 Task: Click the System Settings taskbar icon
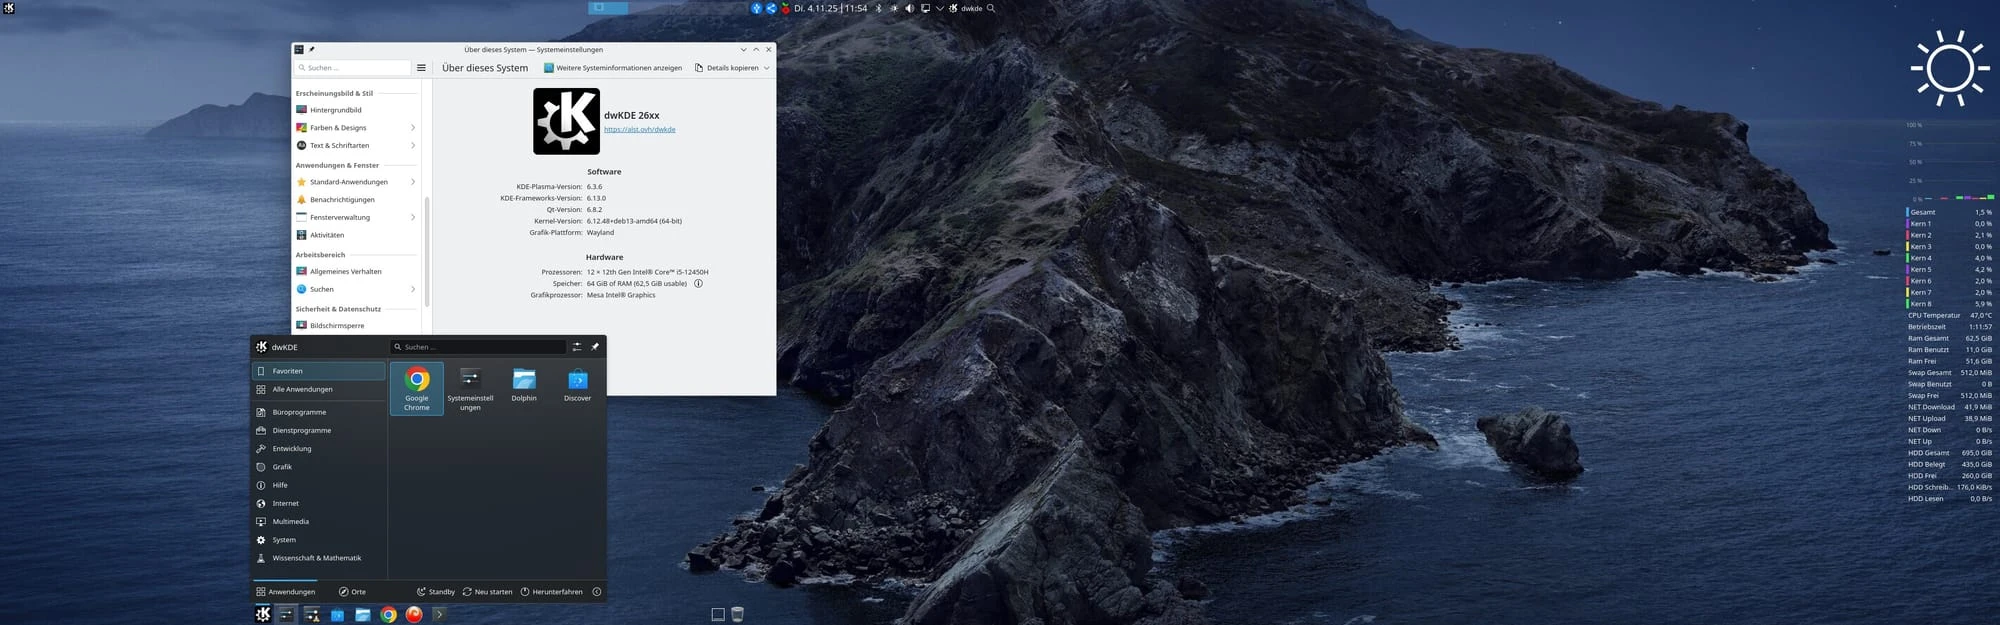click(x=286, y=614)
